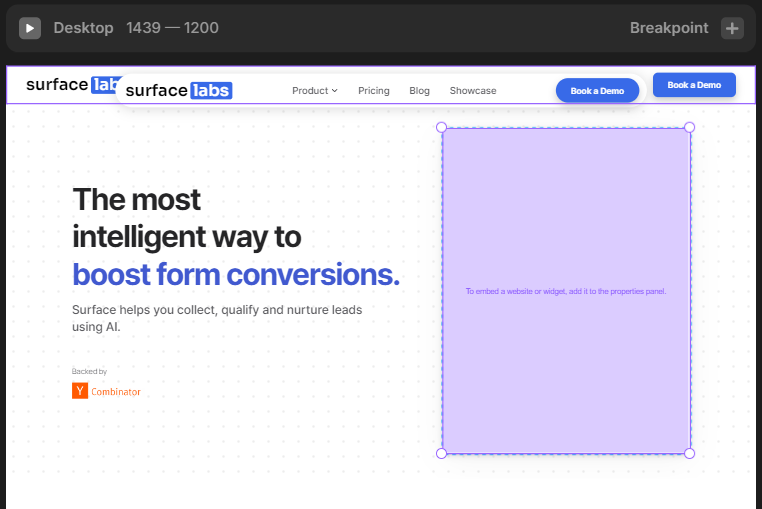Select the embed placeholder frame

[x=566, y=291]
